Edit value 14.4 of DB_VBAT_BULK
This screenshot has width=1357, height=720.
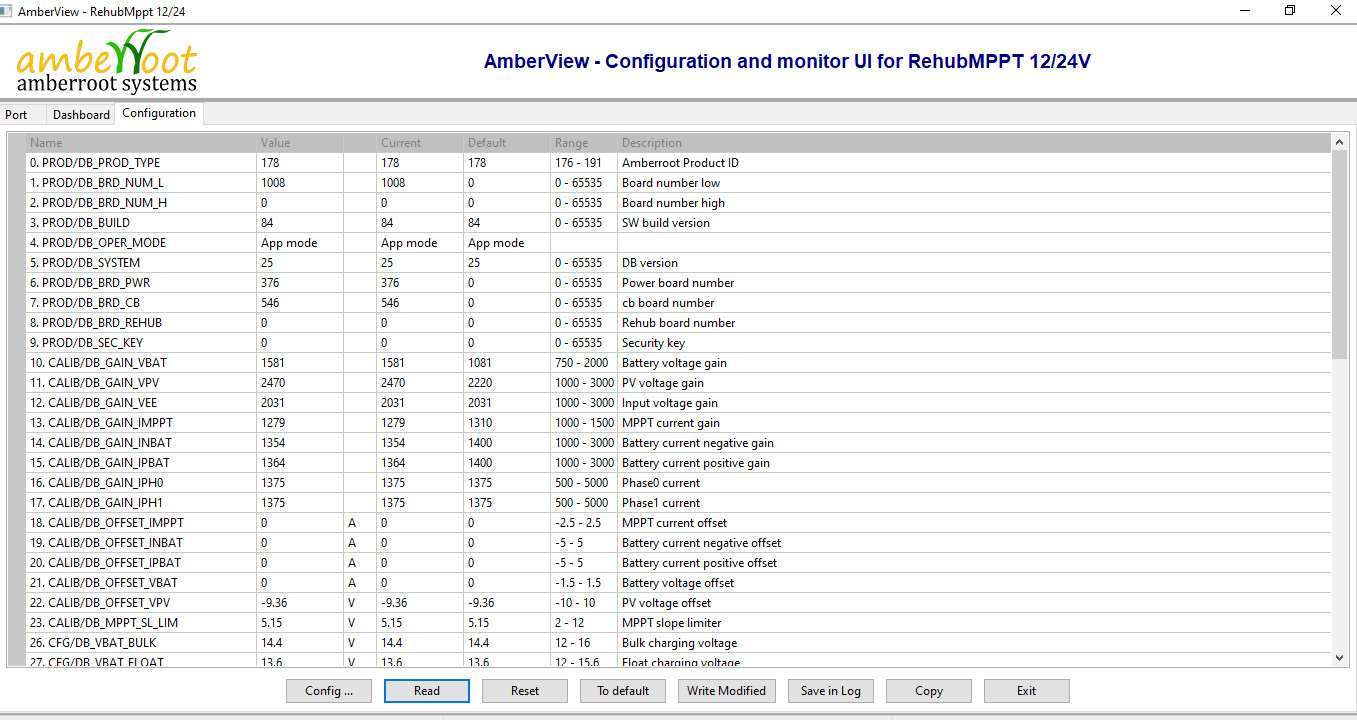point(300,643)
